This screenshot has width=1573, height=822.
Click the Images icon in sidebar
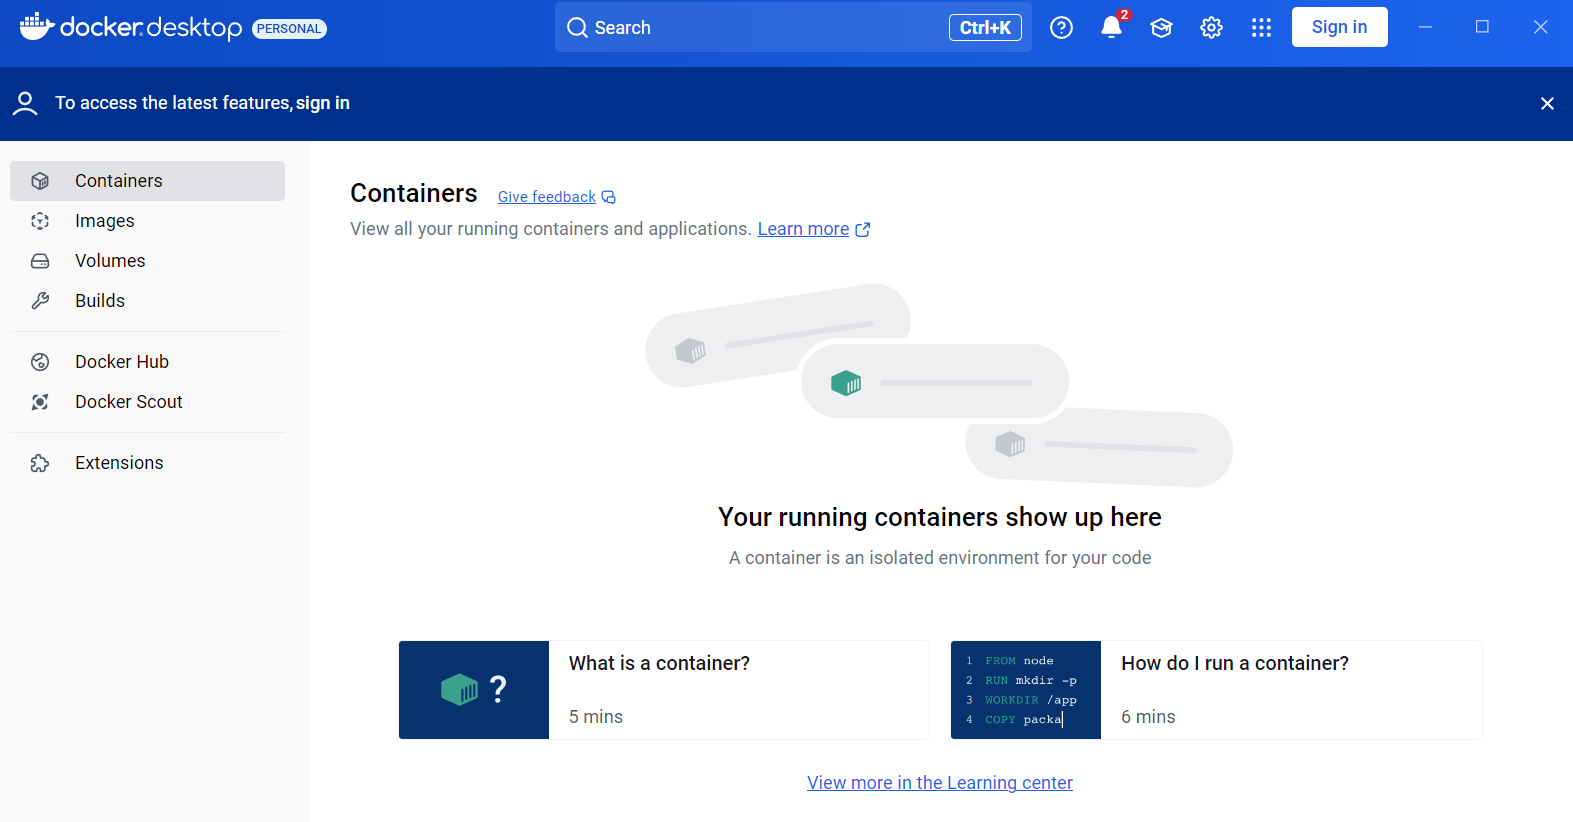[40, 221]
